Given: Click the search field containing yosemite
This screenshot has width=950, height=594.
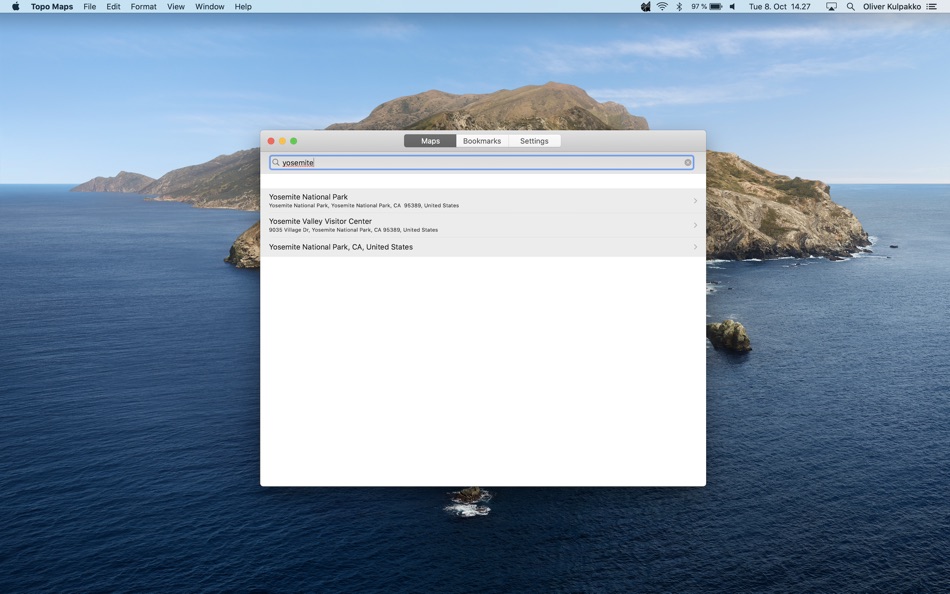Looking at the screenshot, I should (482, 162).
